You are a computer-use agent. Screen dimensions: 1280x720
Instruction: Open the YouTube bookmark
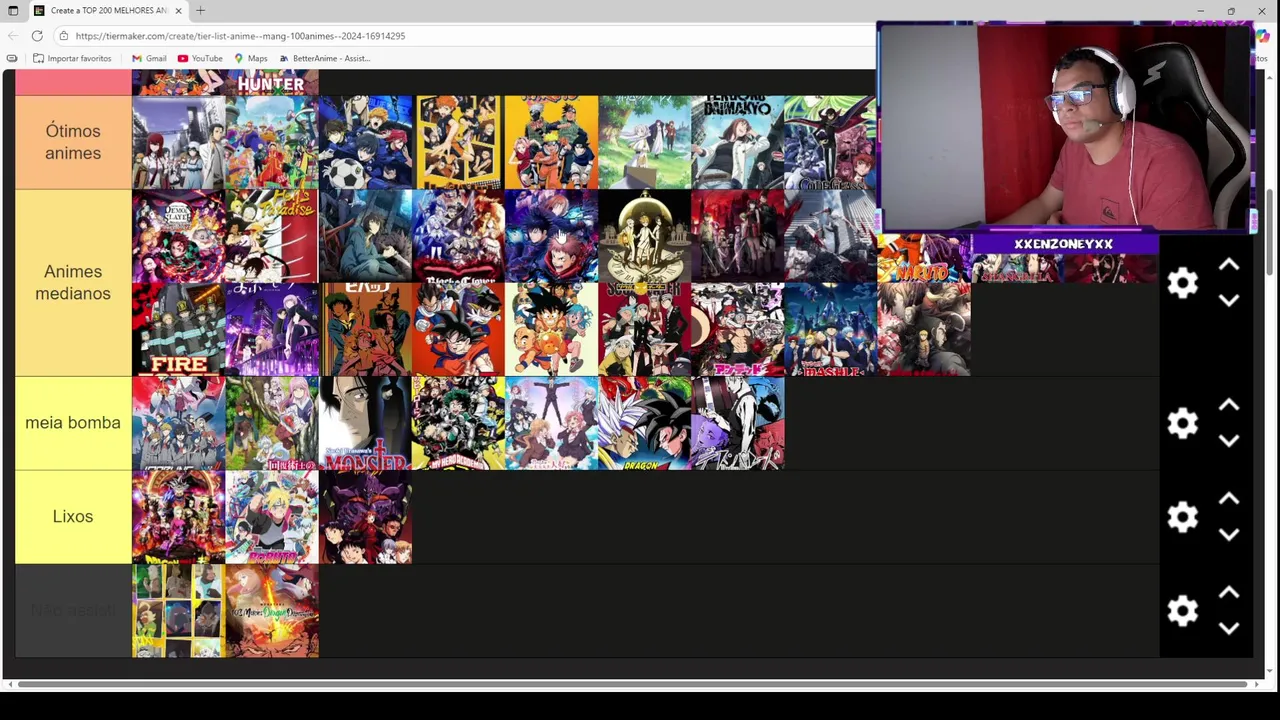point(200,58)
